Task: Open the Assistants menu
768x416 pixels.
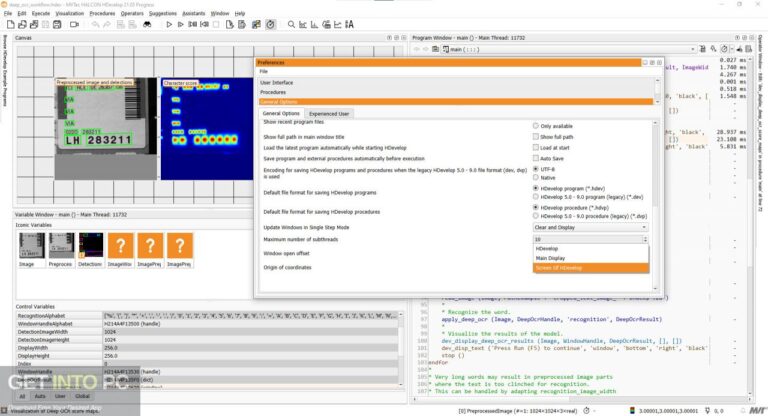Action: point(193,13)
